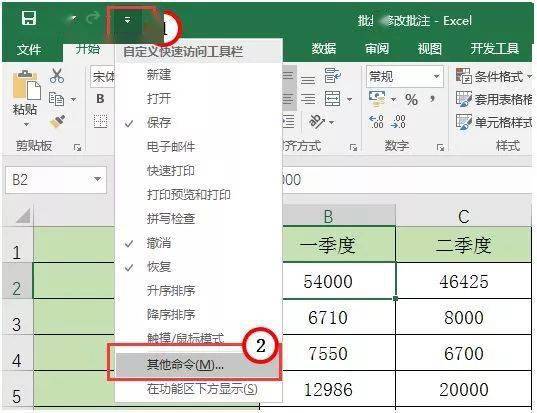This screenshot has width=537, height=413.
Task: Click the Increase Decimal icon
Action: (376, 122)
